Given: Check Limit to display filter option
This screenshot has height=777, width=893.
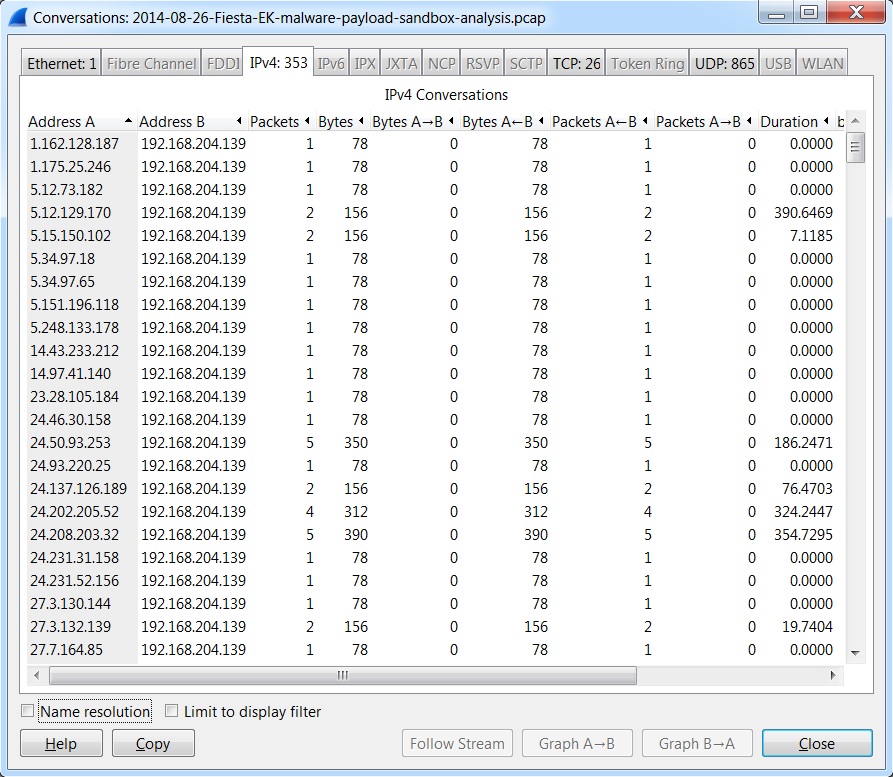Looking at the screenshot, I should click(x=172, y=712).
